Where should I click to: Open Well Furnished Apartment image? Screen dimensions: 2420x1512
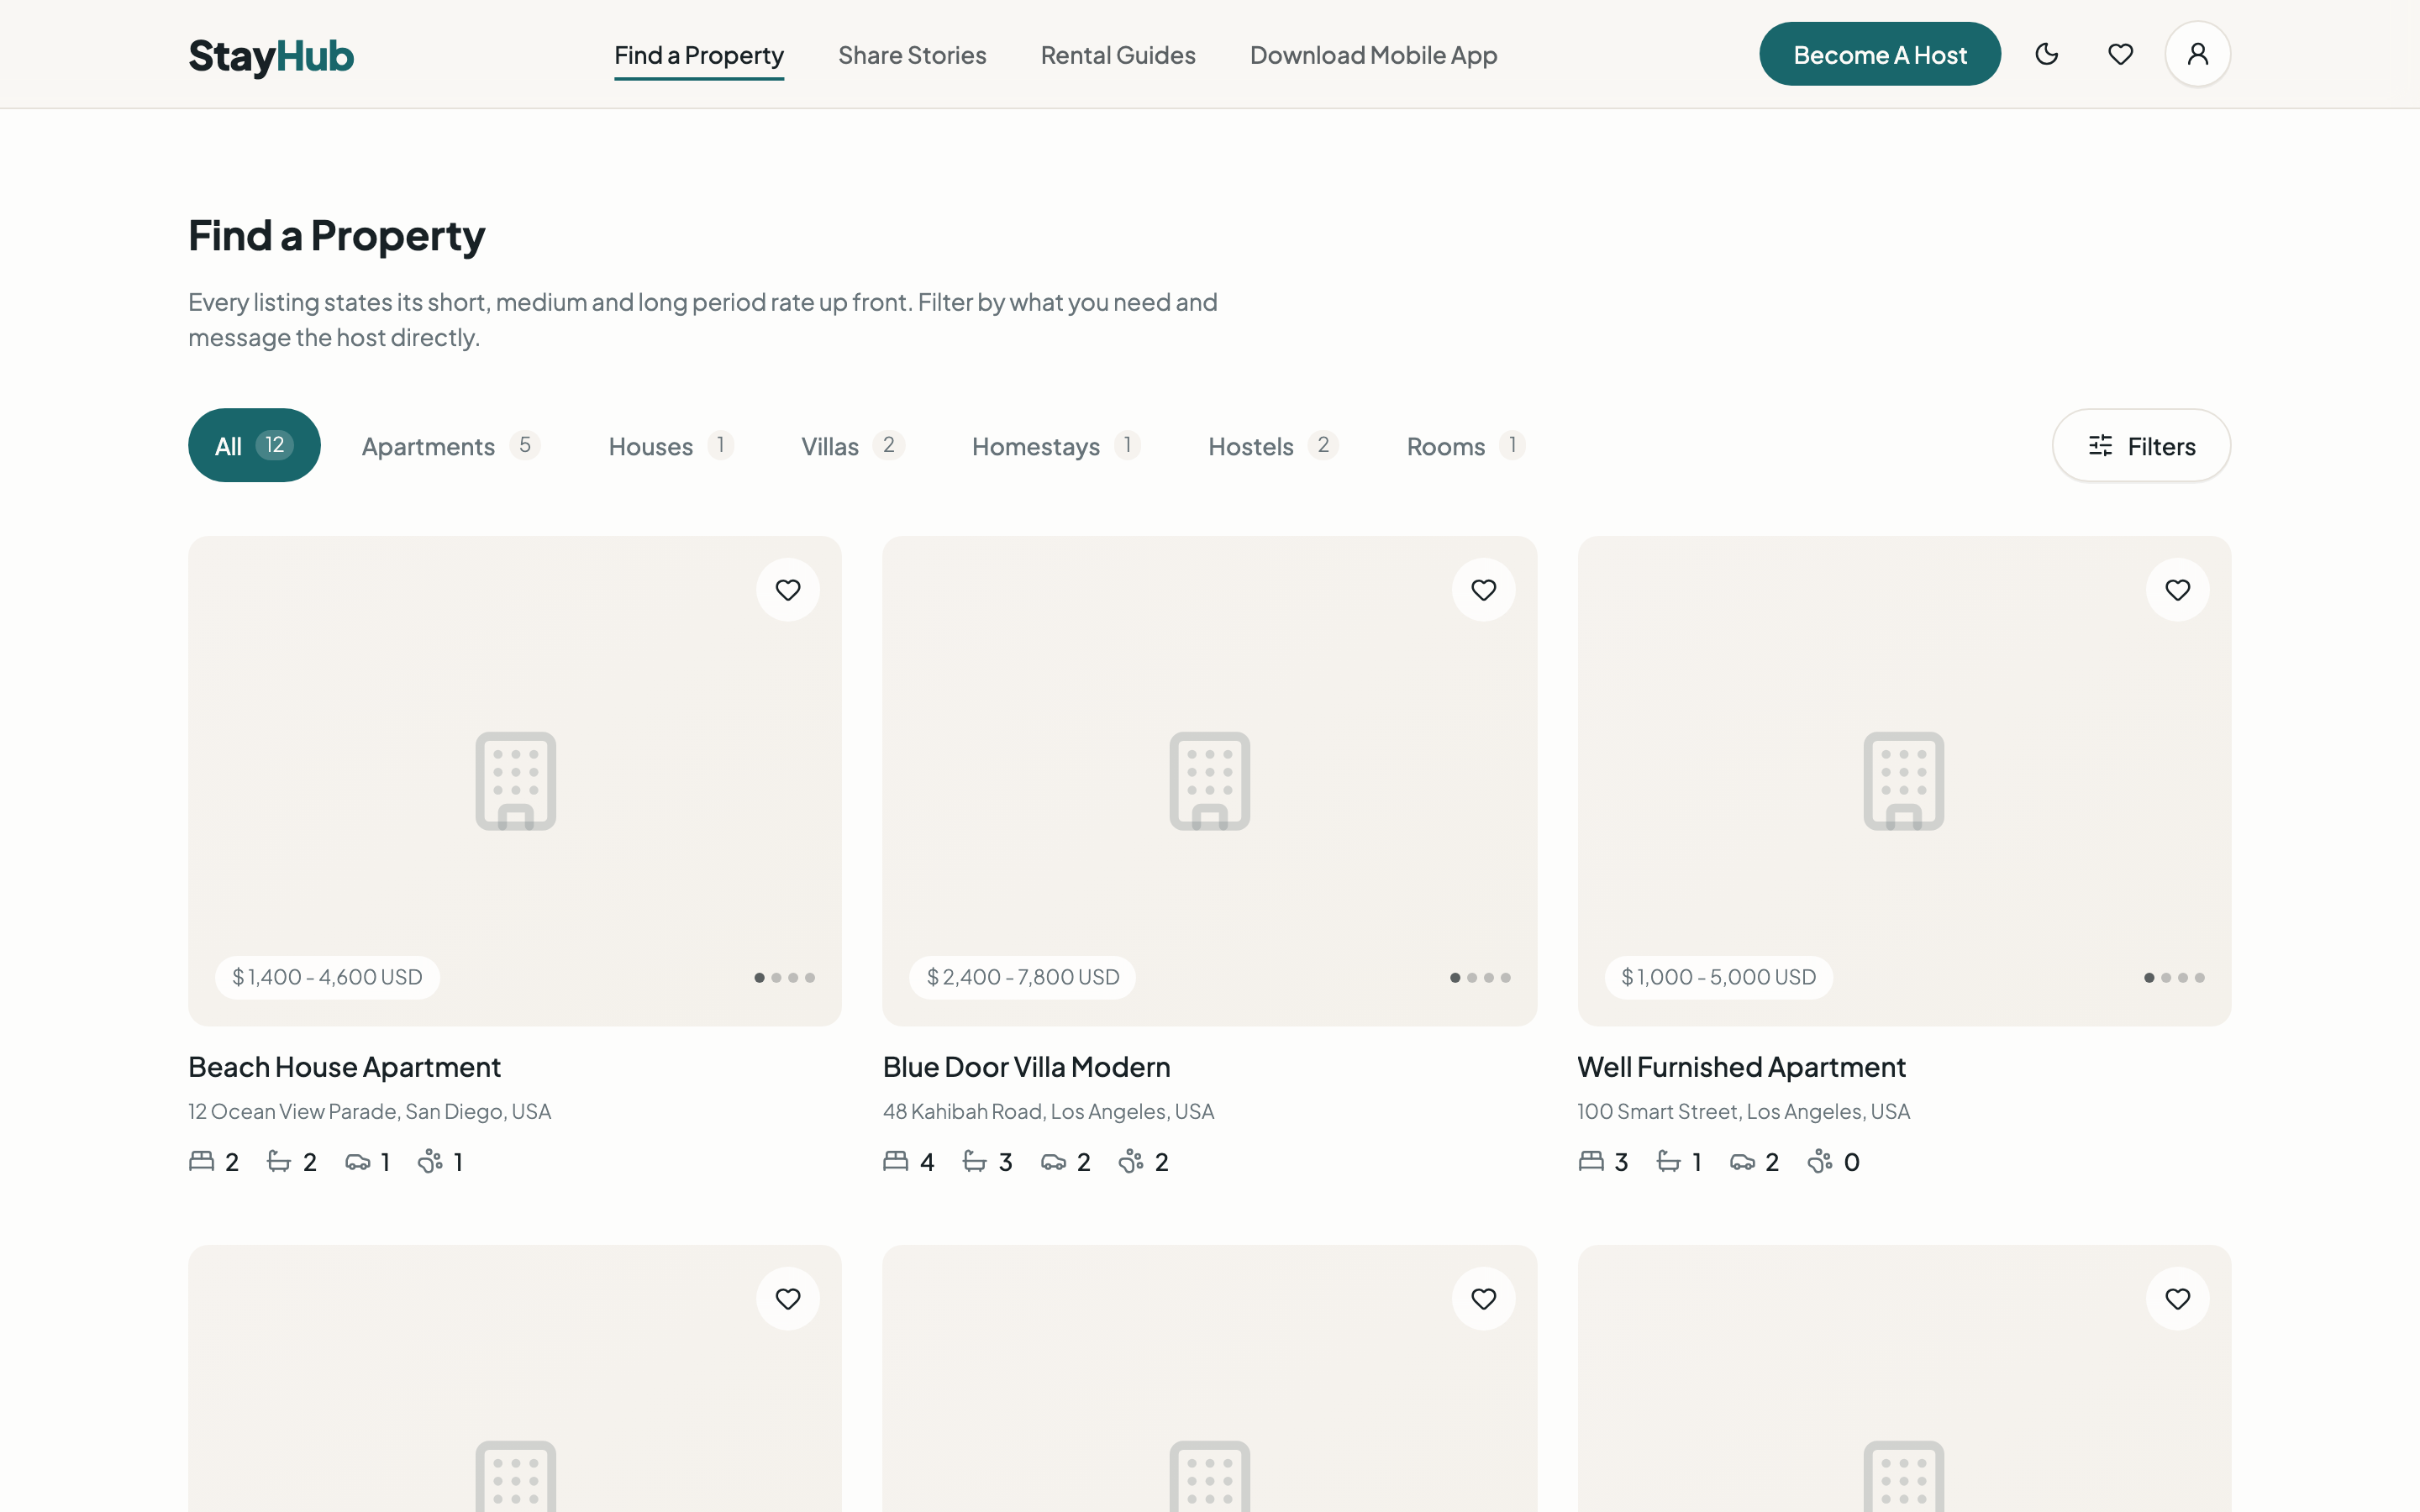pos(1904,780)
